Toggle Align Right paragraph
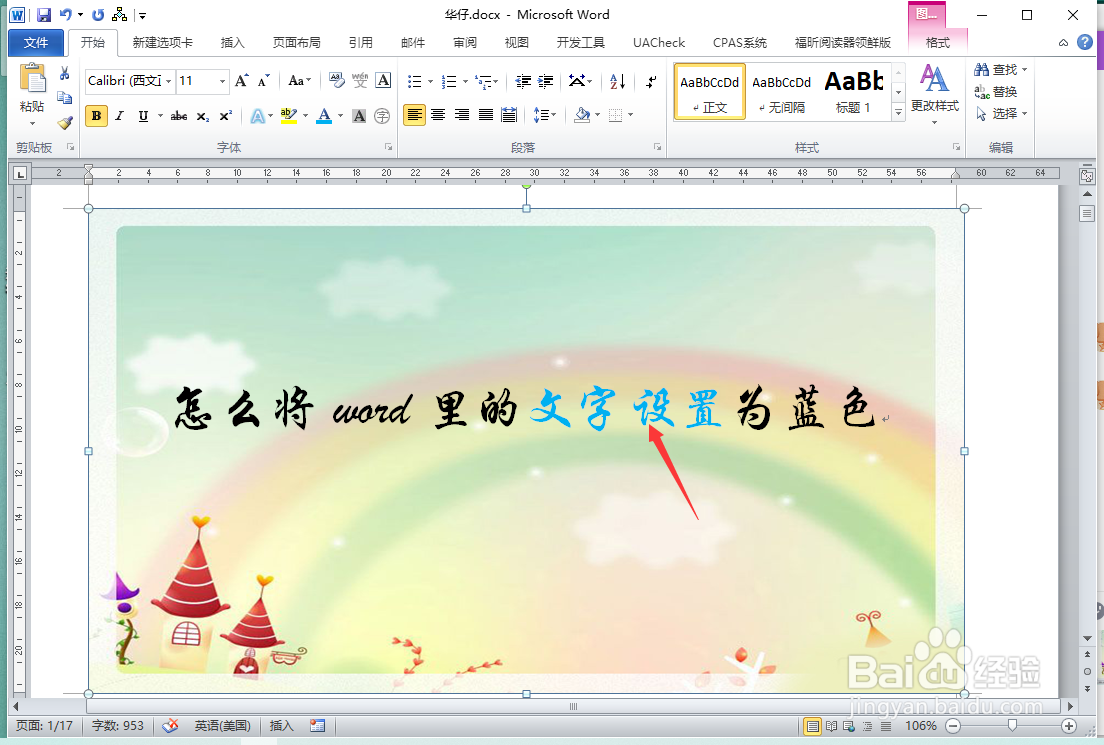 coord(462,115)
